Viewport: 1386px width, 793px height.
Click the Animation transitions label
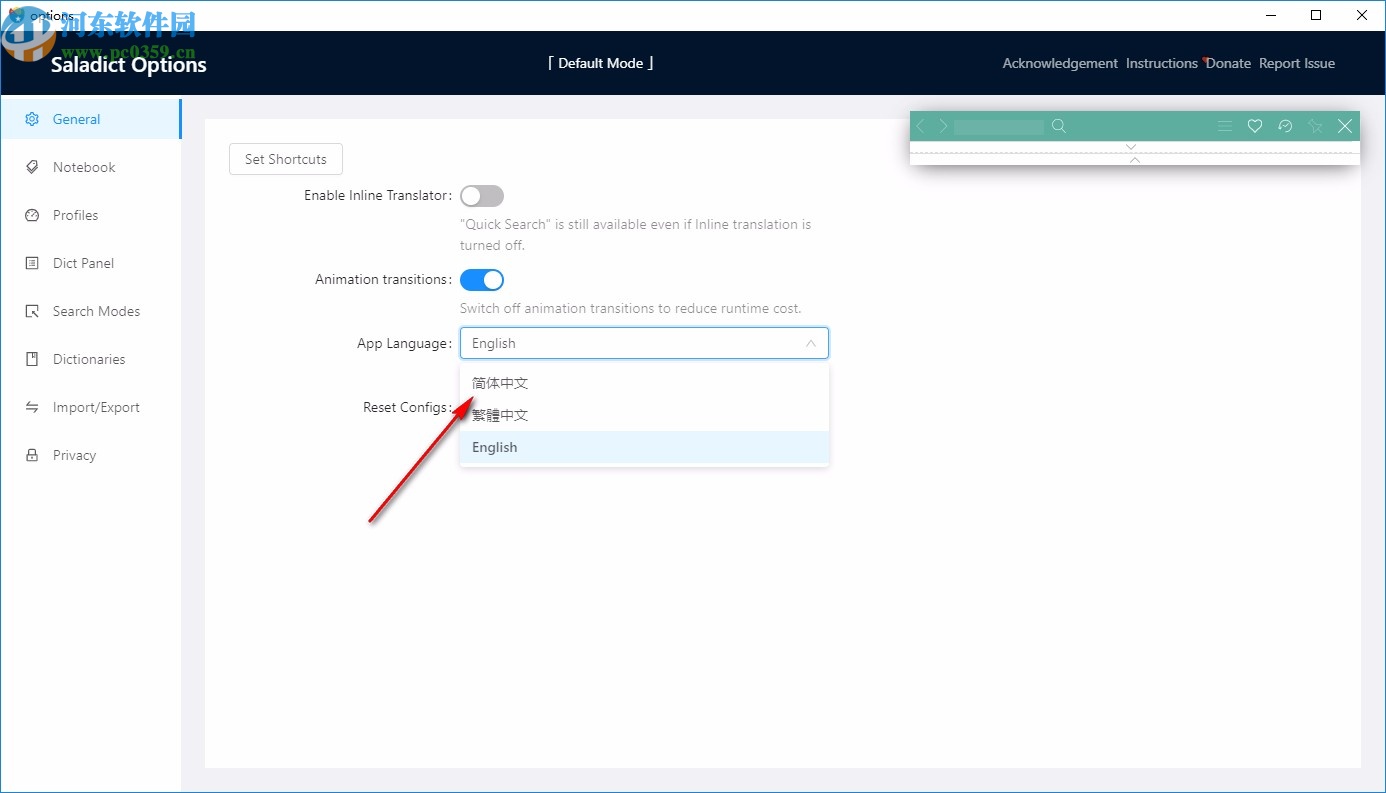coord(384,280)
